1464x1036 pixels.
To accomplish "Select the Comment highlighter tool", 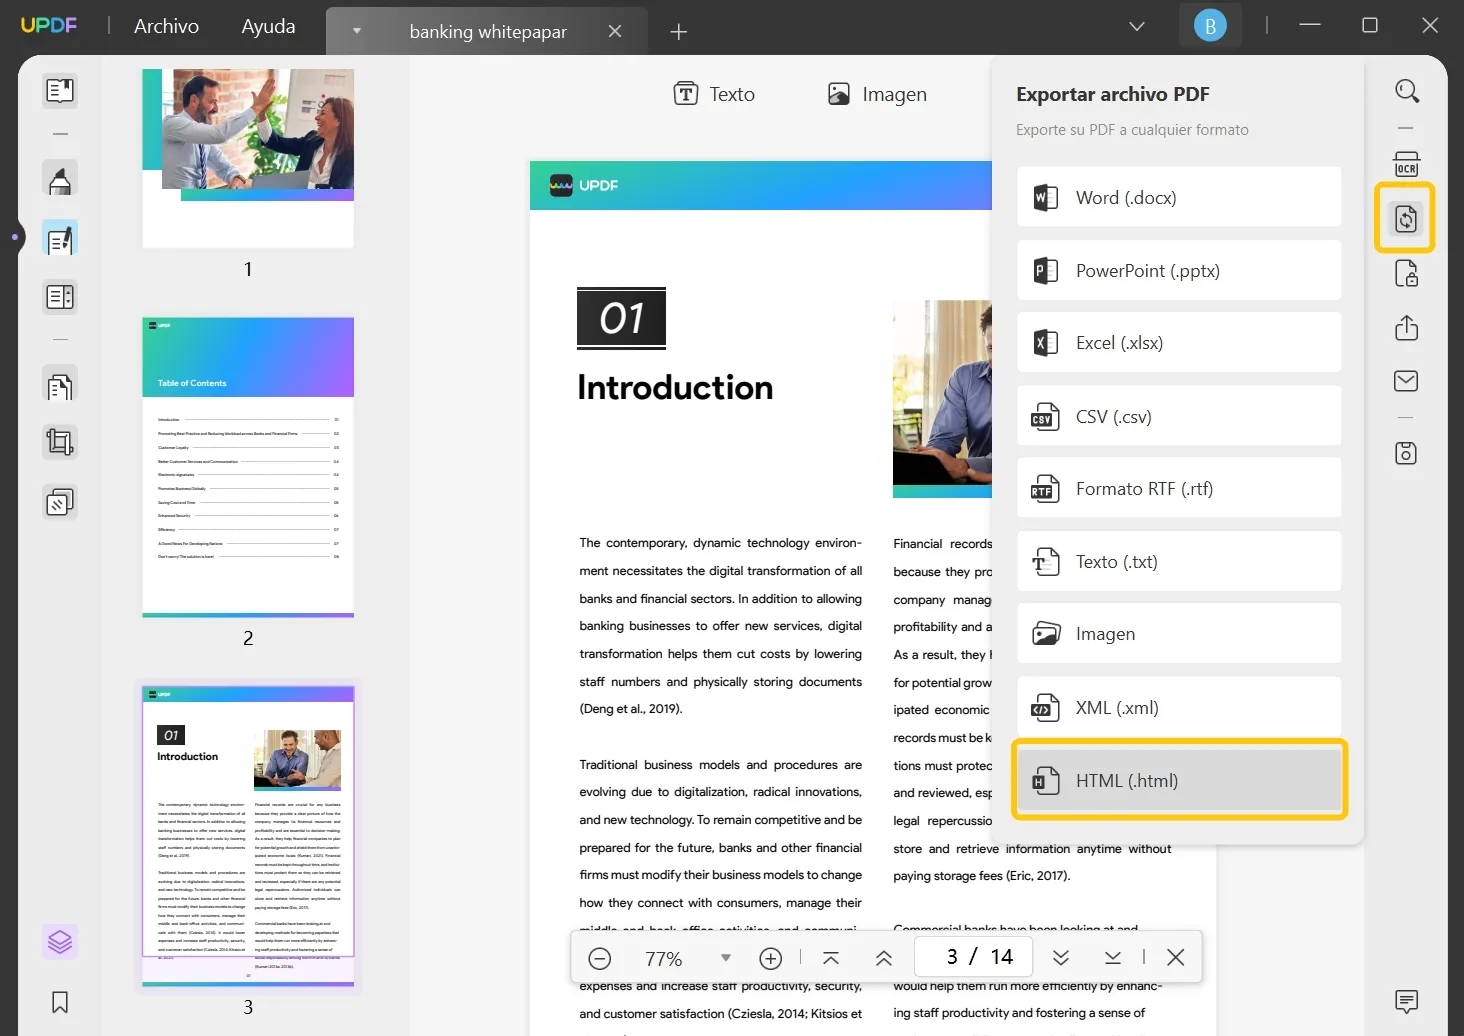I will coord(60,180).
